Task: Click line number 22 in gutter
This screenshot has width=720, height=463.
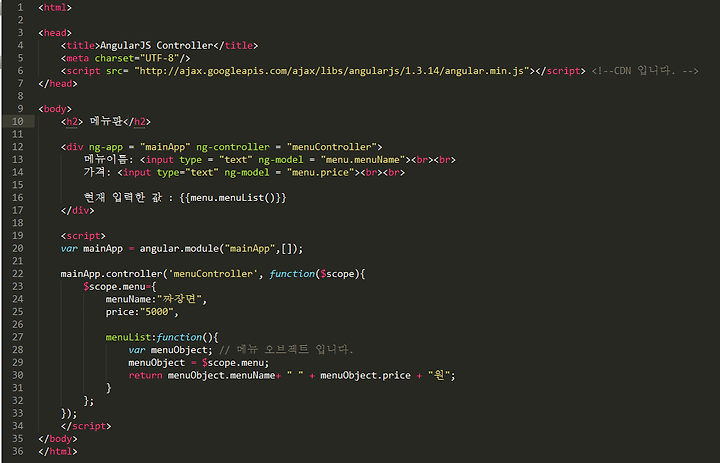Action: pos(17,274)
